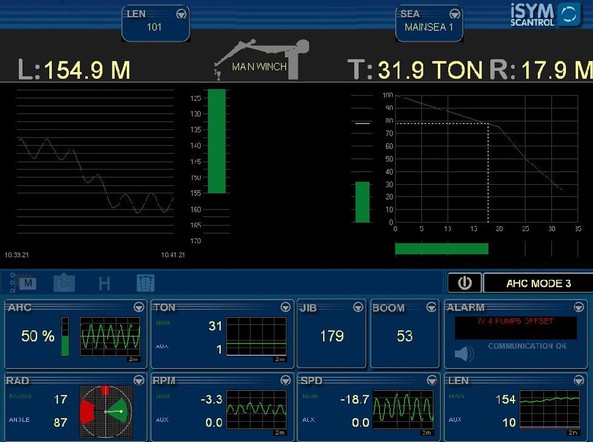593x442 pixels.
Task: Select the H toolbar icon
Action: click(104, 284)
